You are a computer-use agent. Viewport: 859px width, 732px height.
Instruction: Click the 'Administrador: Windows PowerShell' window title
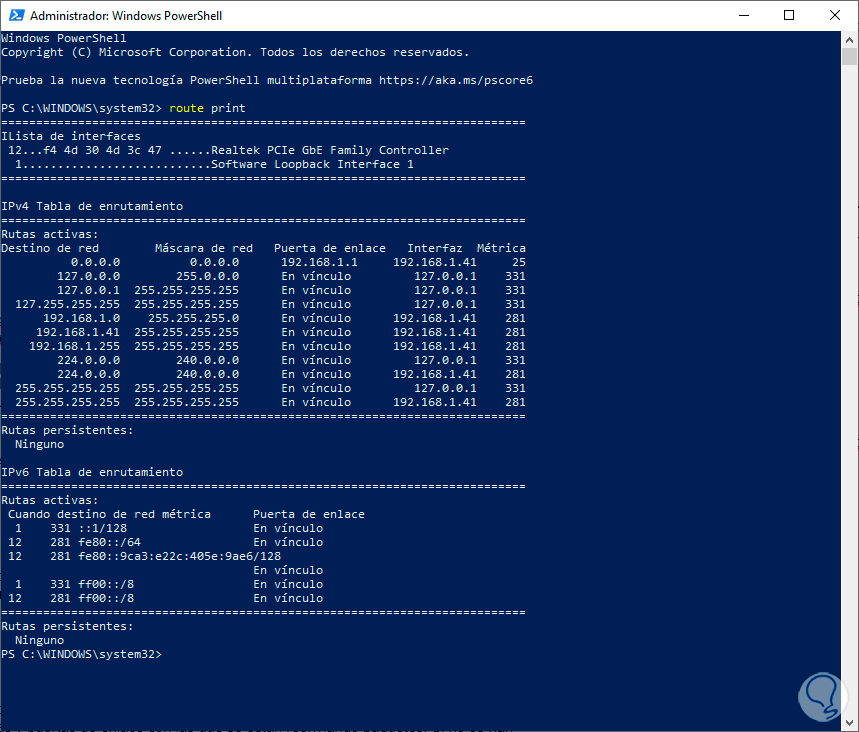pyautogui.click(x=126, y=15)
